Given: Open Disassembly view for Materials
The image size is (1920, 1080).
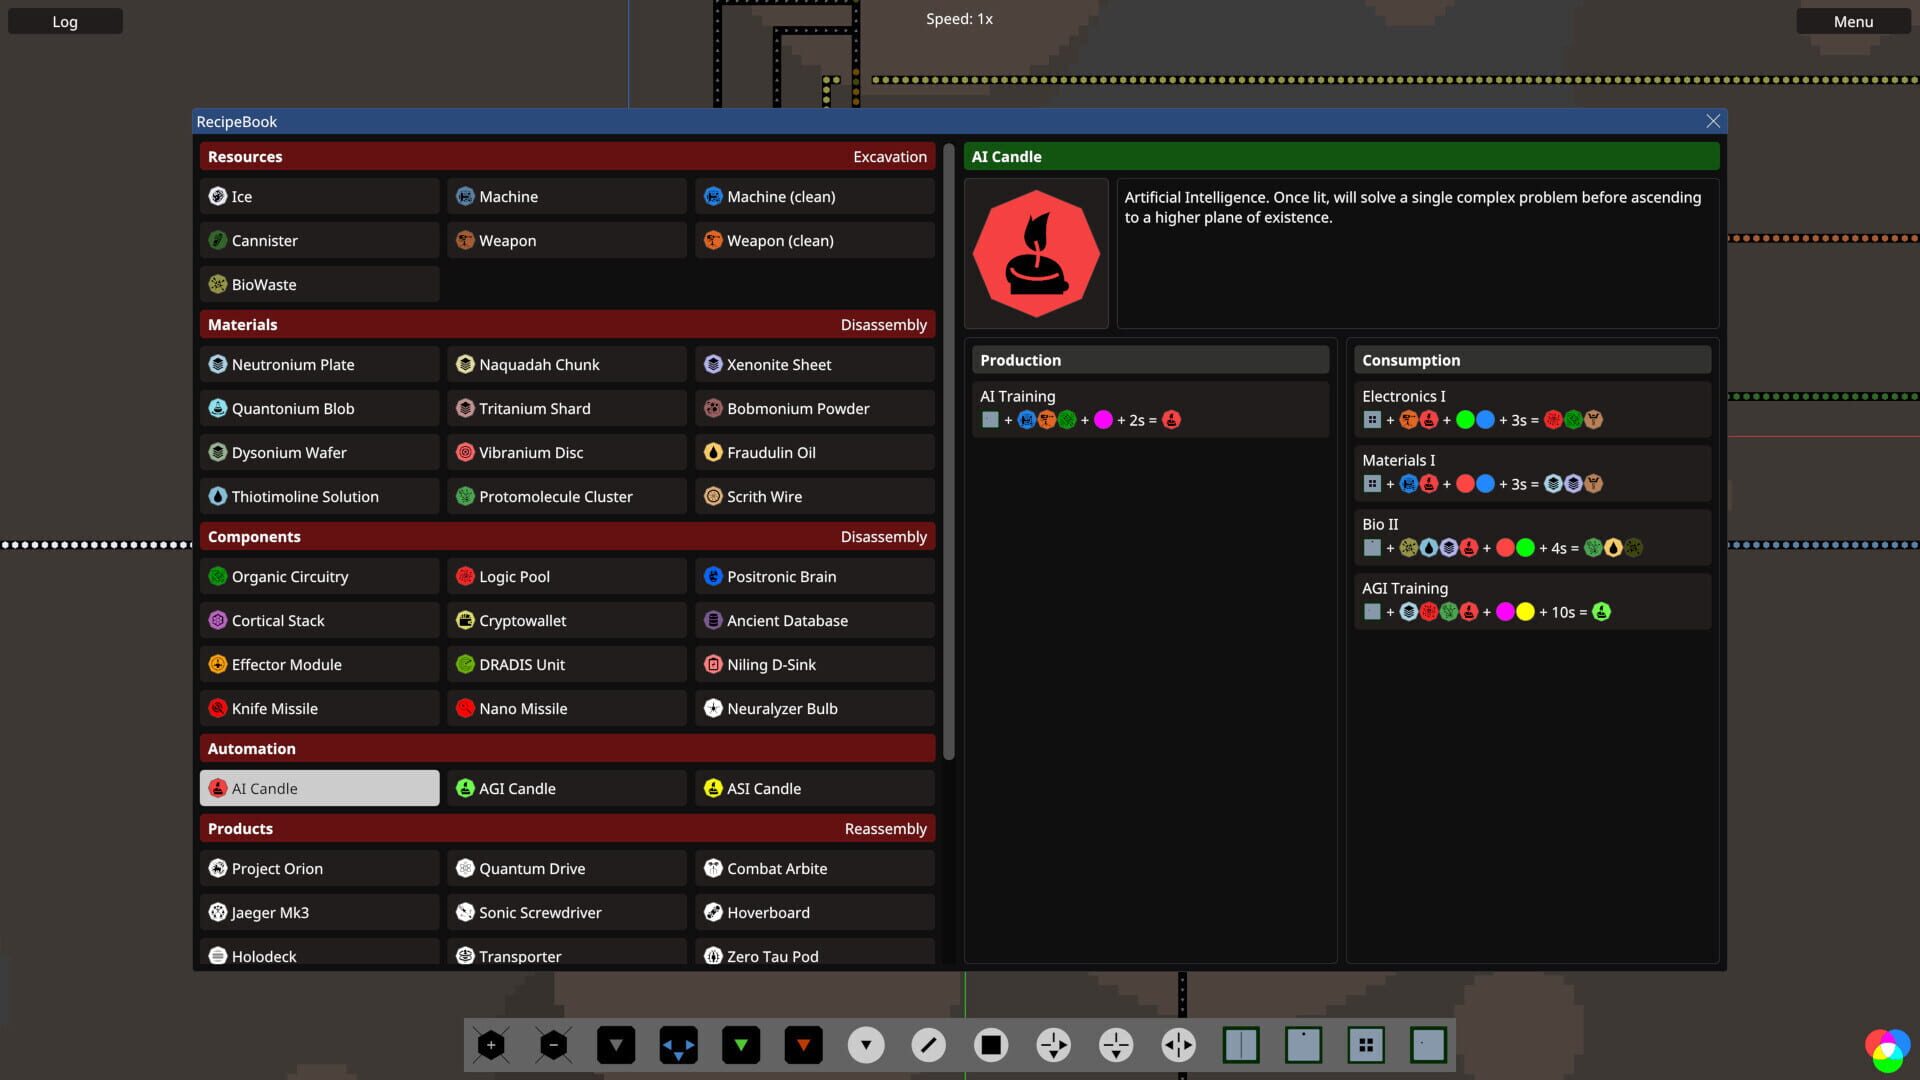Looking at the screenshot, I should tap(886, 324).
